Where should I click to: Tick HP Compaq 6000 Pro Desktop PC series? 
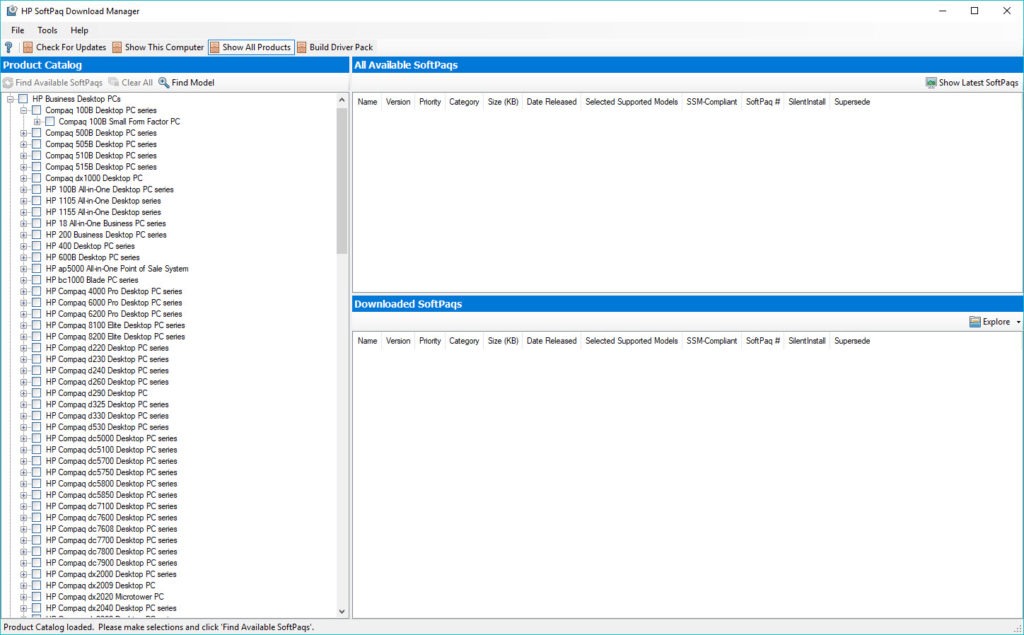click(x=37, y=302)
